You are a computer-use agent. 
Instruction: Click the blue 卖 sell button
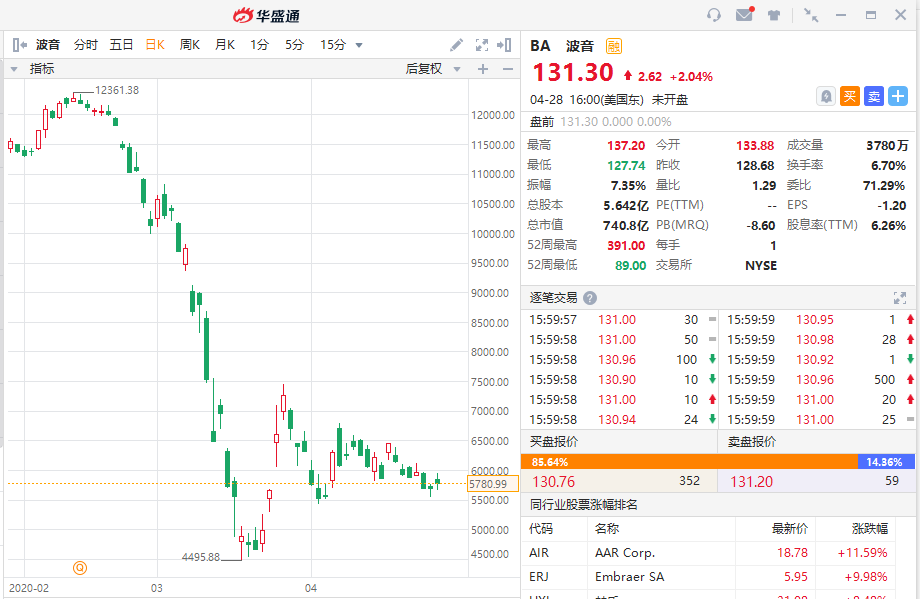(x=874, y=96)
